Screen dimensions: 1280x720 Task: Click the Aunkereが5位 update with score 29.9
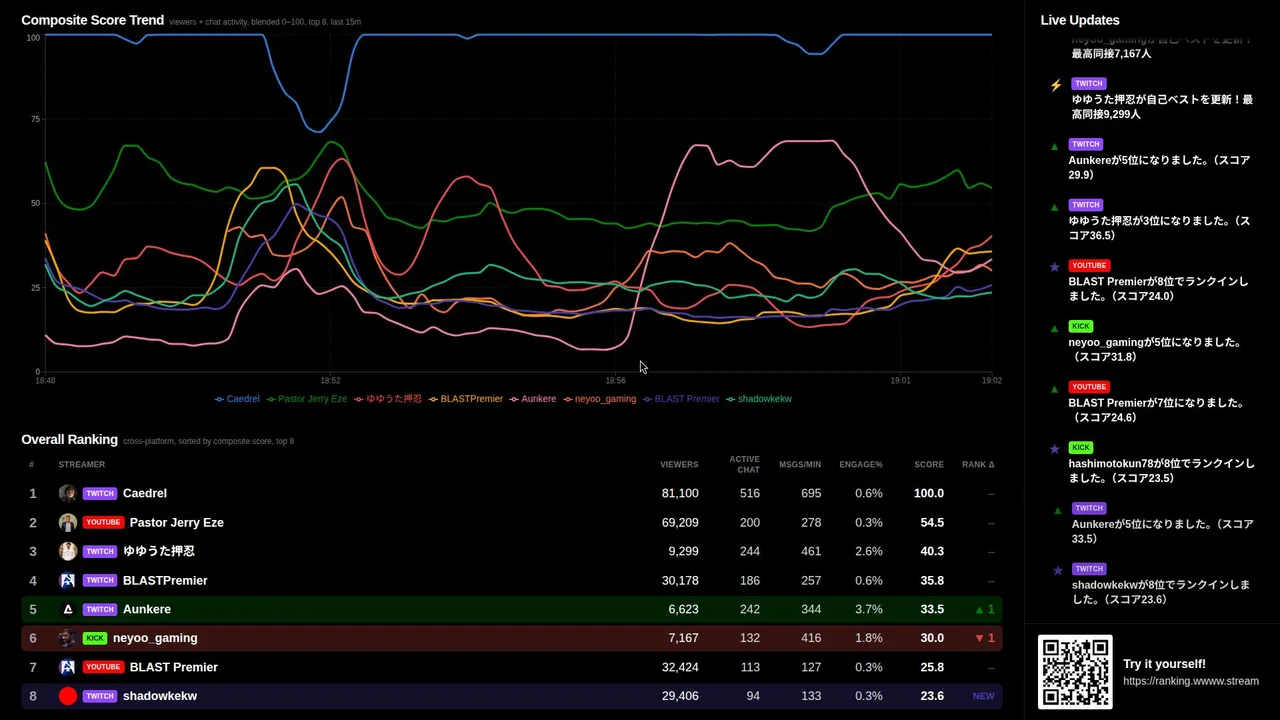click(x=1159, y=167)
